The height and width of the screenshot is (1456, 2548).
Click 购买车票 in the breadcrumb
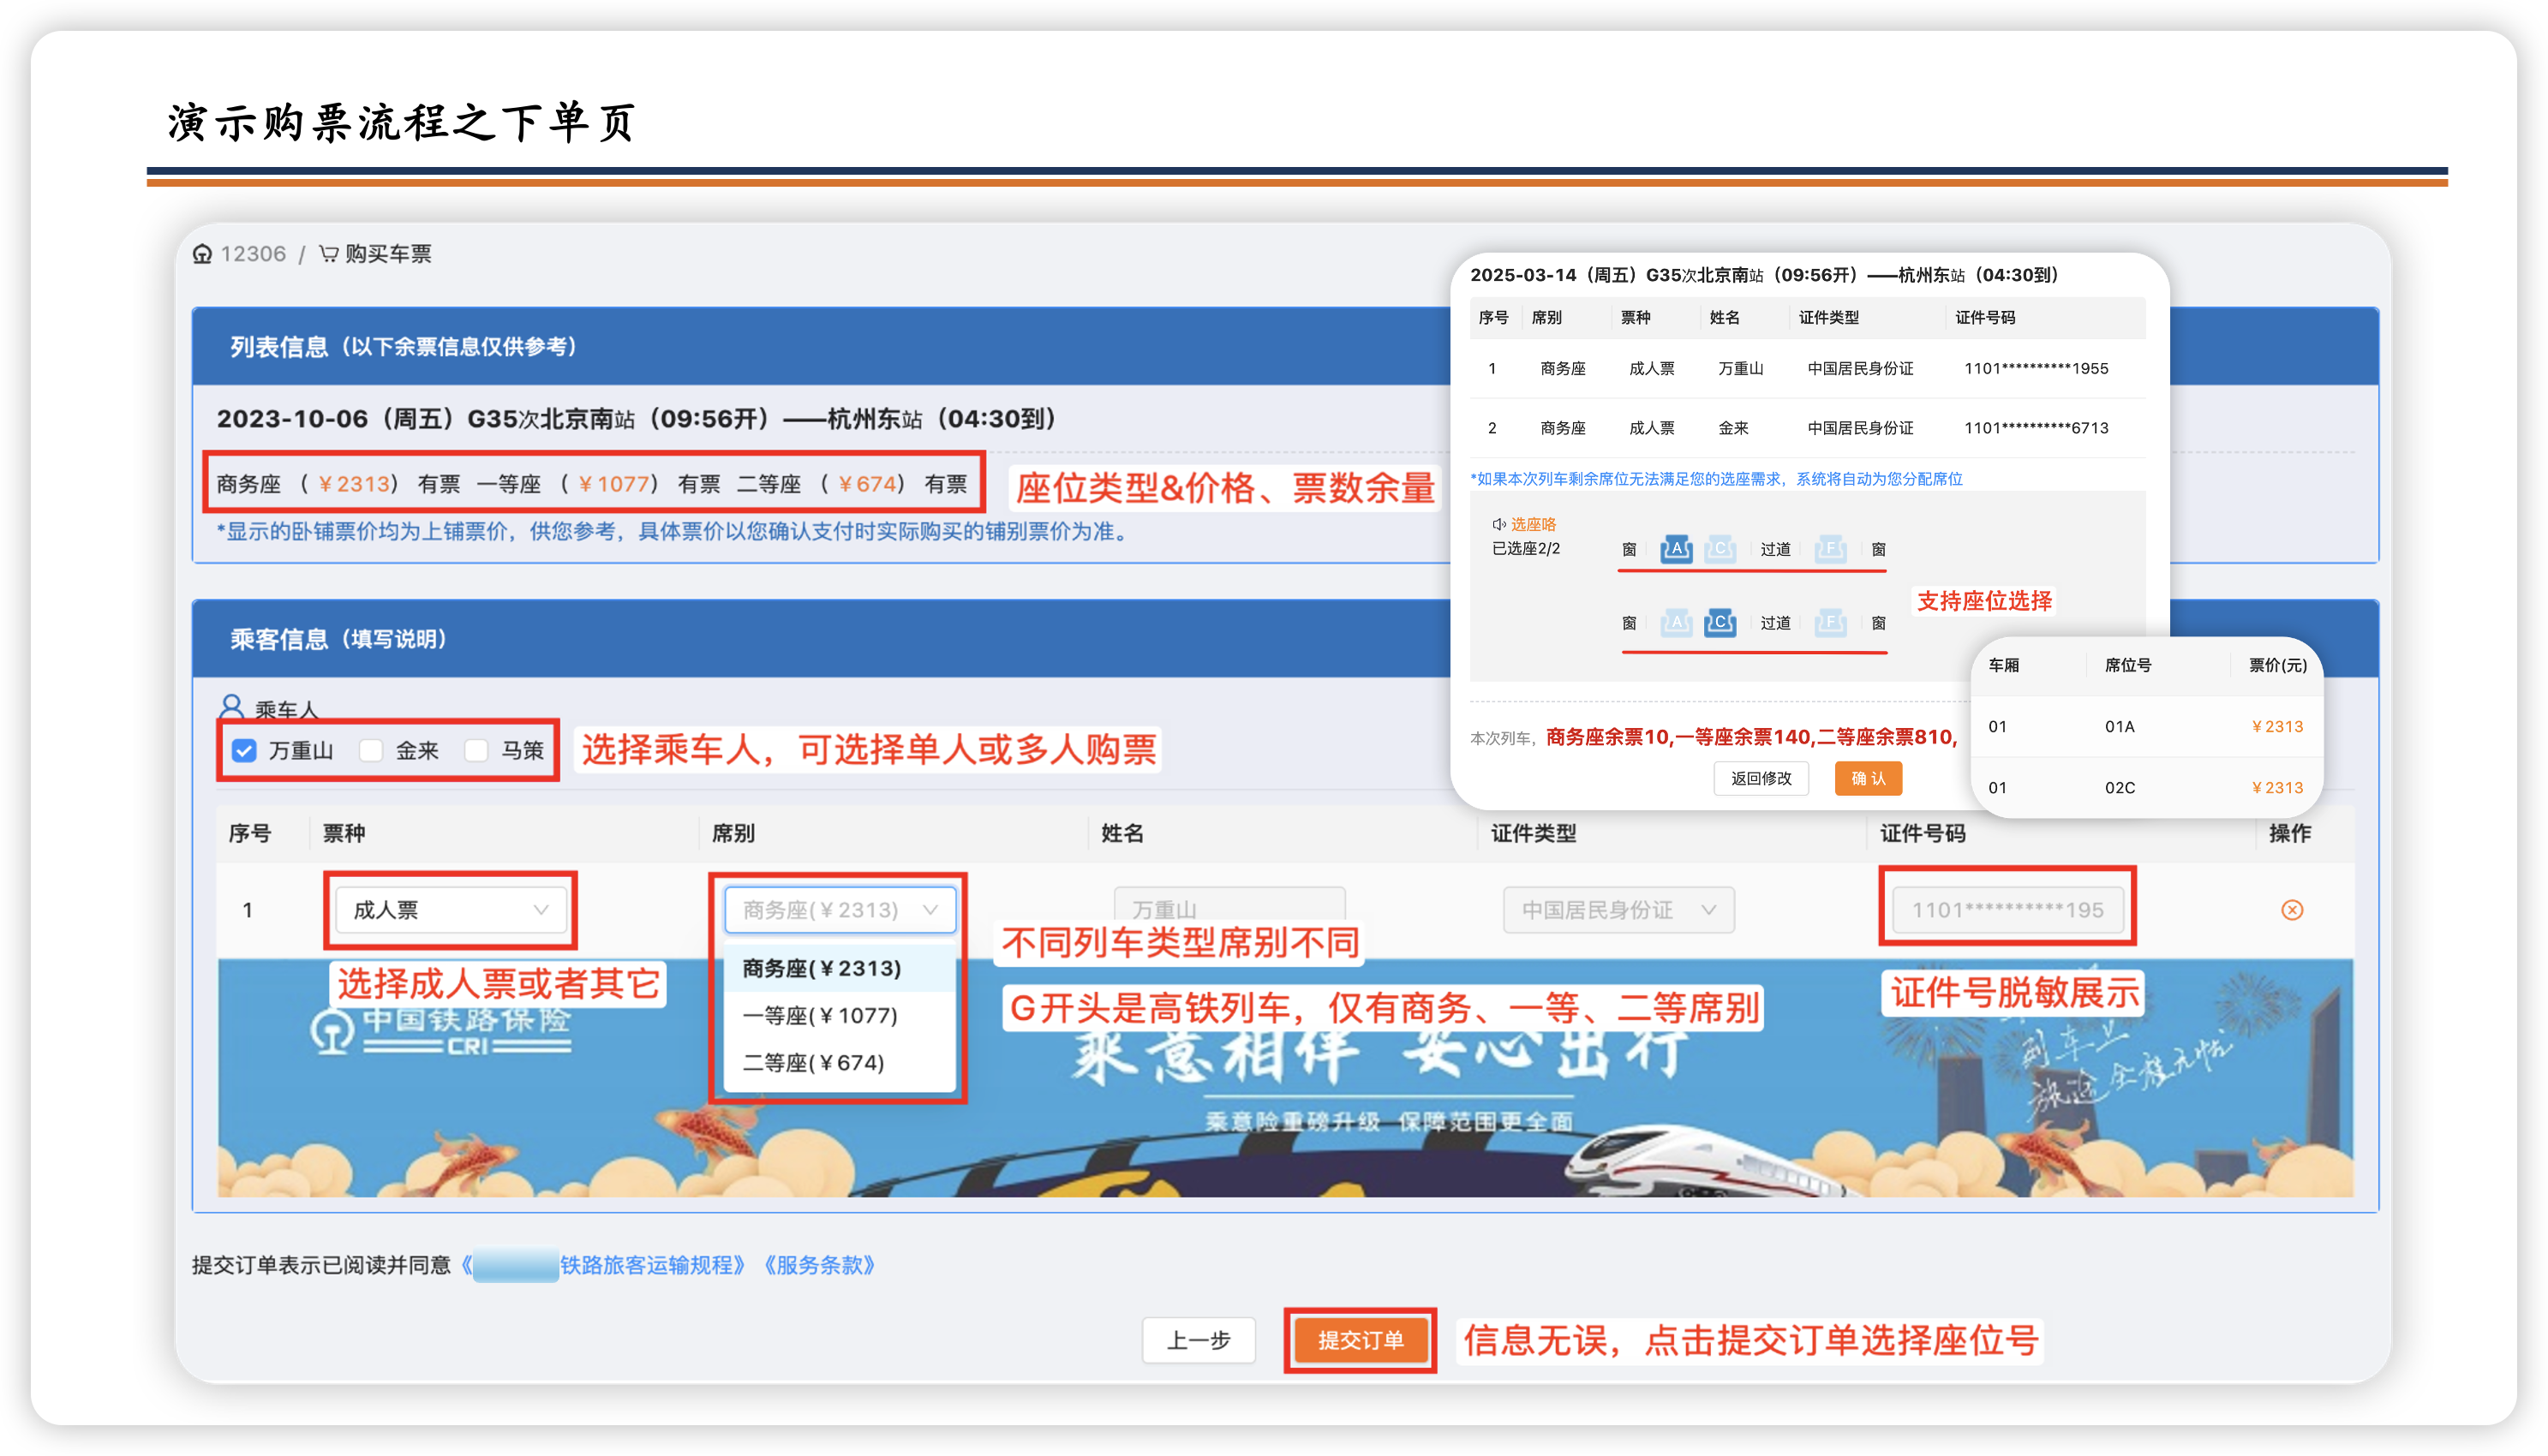coord(388,254)
